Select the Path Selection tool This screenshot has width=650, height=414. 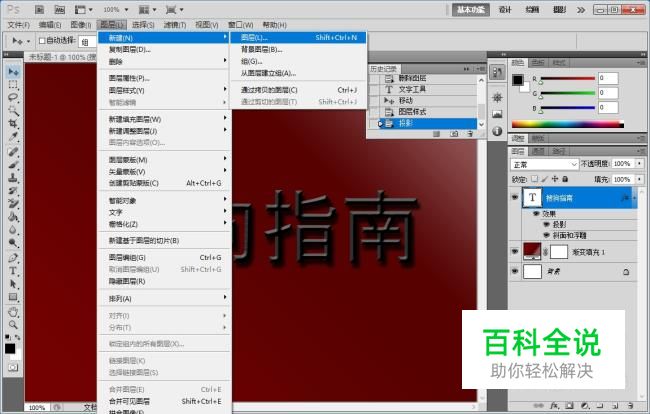[13, 284]
